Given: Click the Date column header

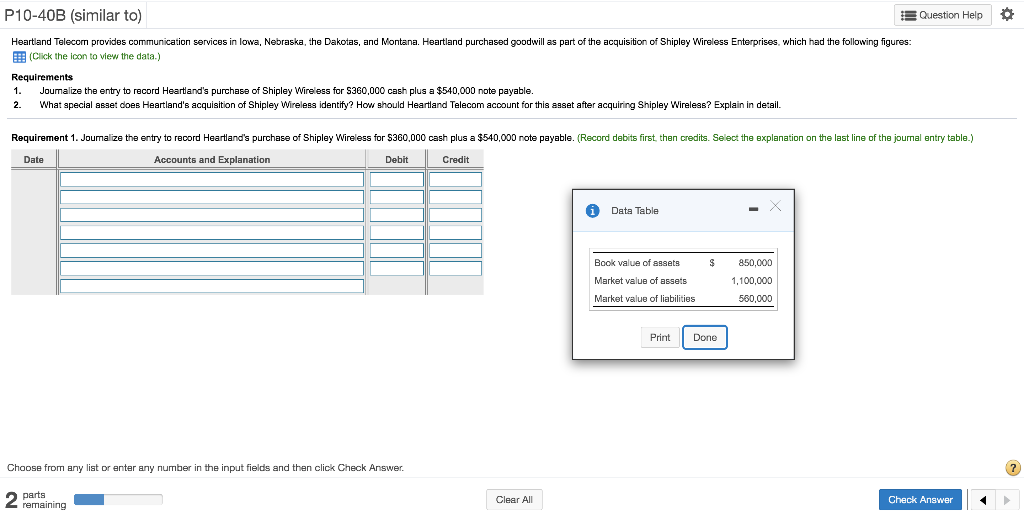Looking at the screenshot, I should 34,159.
